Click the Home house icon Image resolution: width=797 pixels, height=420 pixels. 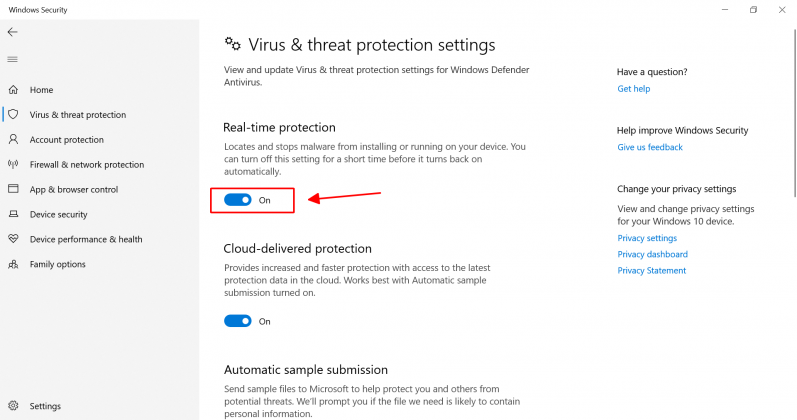tap(13, 90)
